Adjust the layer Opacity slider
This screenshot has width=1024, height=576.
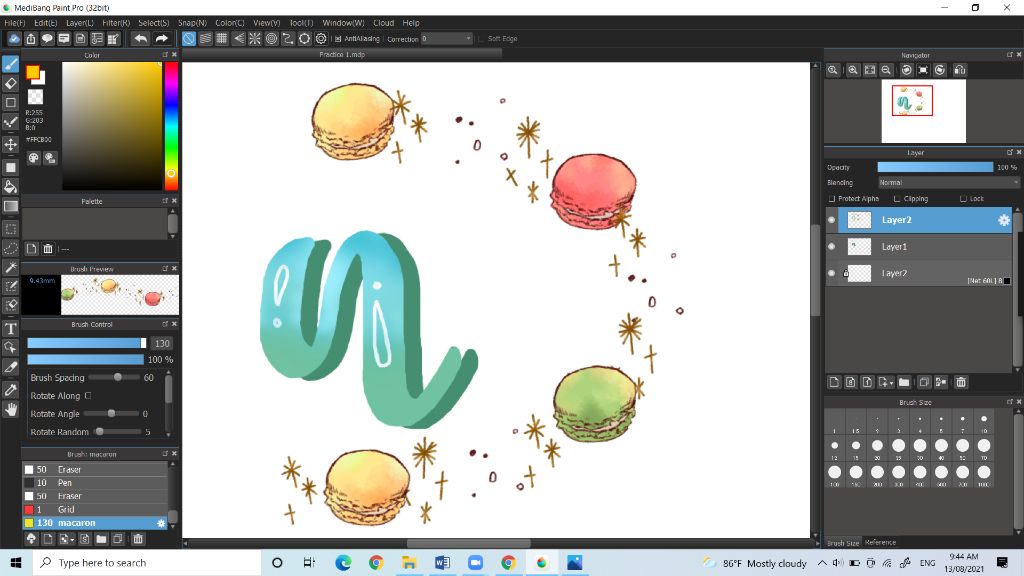coord(935,167)
